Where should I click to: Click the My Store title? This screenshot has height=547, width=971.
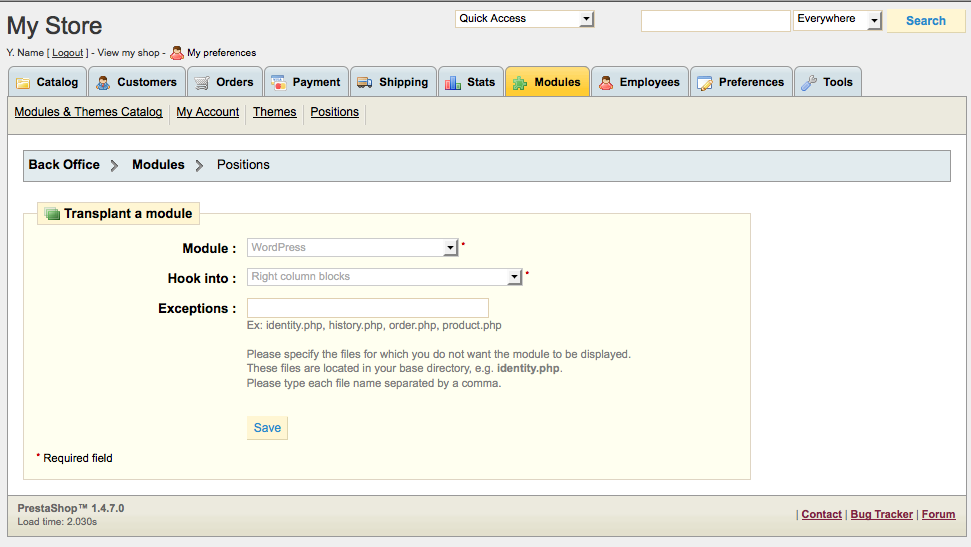(x=54, y=26)
